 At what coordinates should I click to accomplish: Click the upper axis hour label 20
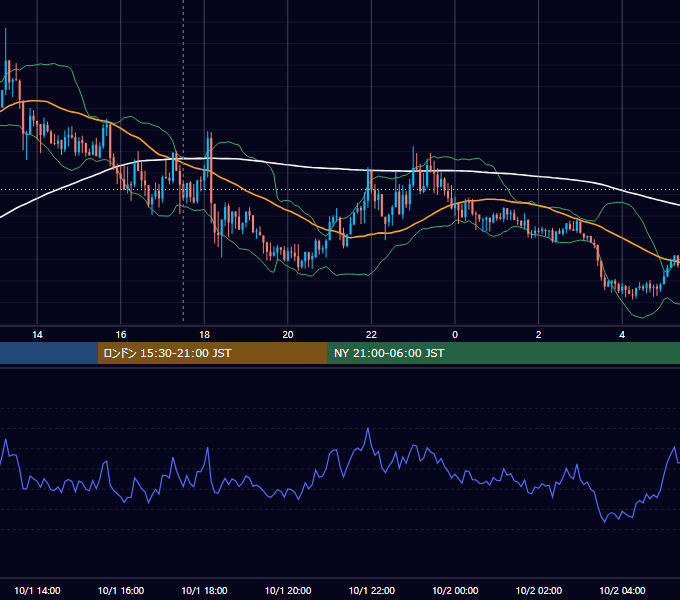[288, 335]
